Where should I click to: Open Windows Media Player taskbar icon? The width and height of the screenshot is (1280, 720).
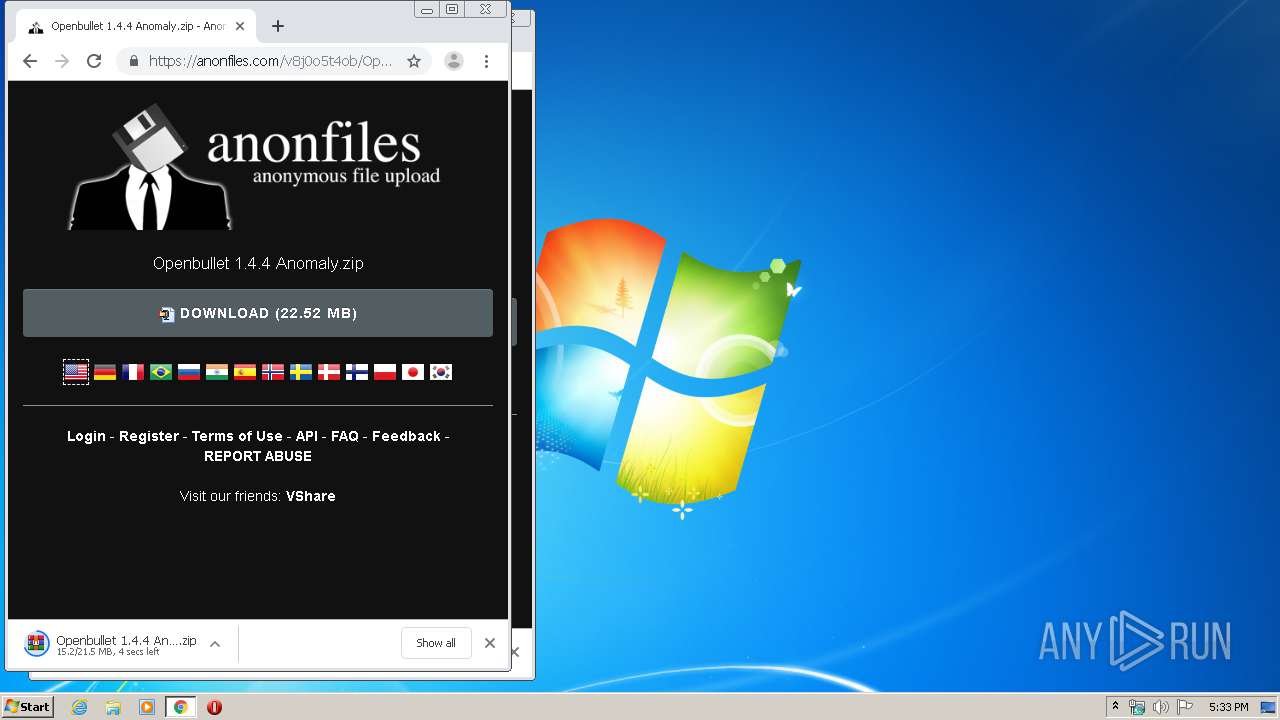pos(147,707)
